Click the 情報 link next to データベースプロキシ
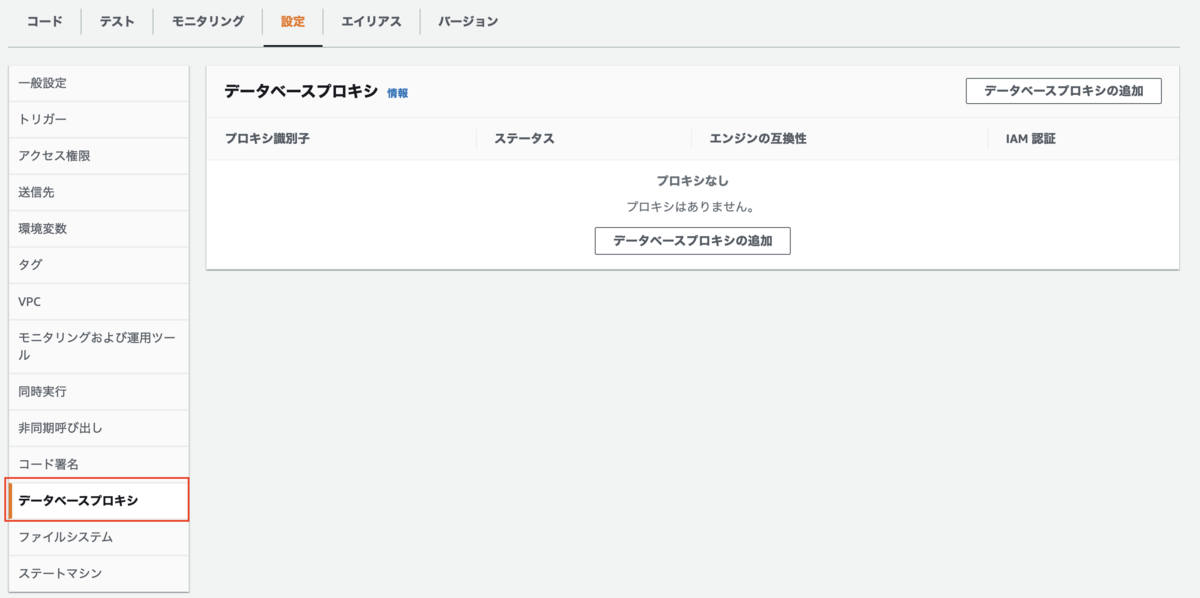1200x598 pixels. click(x=399, y=90)
